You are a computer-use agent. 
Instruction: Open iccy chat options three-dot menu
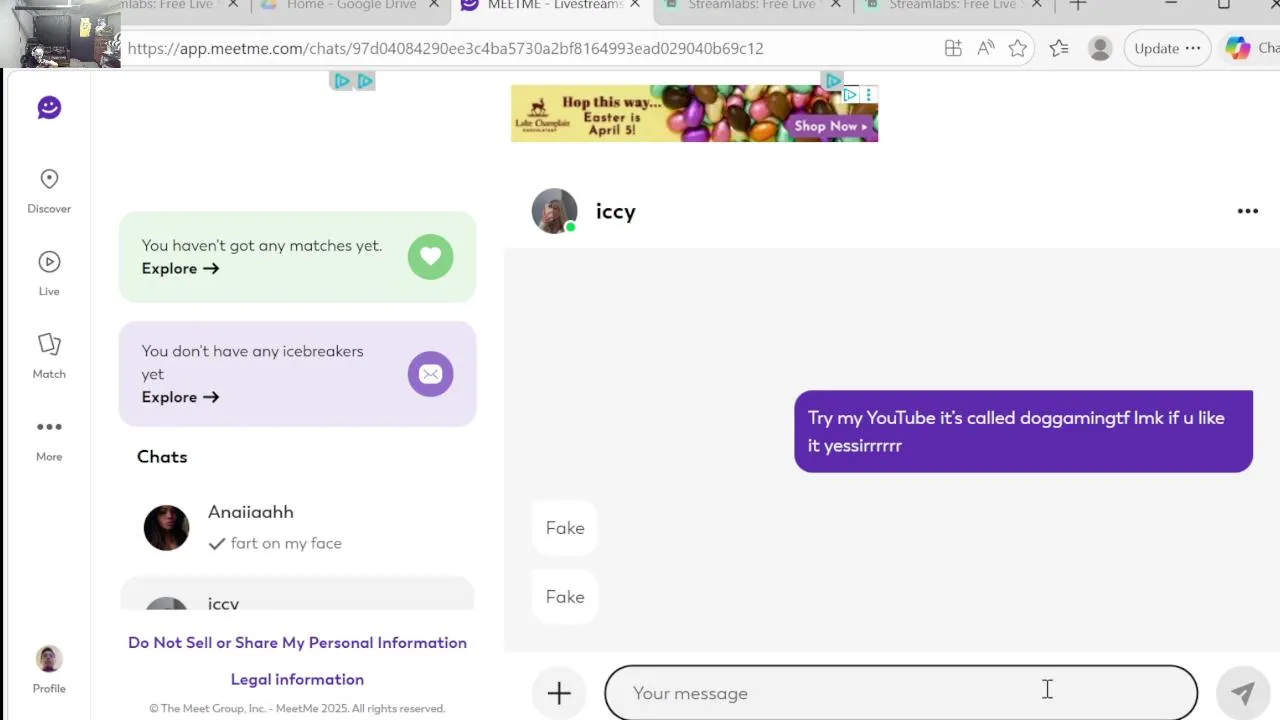pos(1248,211)
